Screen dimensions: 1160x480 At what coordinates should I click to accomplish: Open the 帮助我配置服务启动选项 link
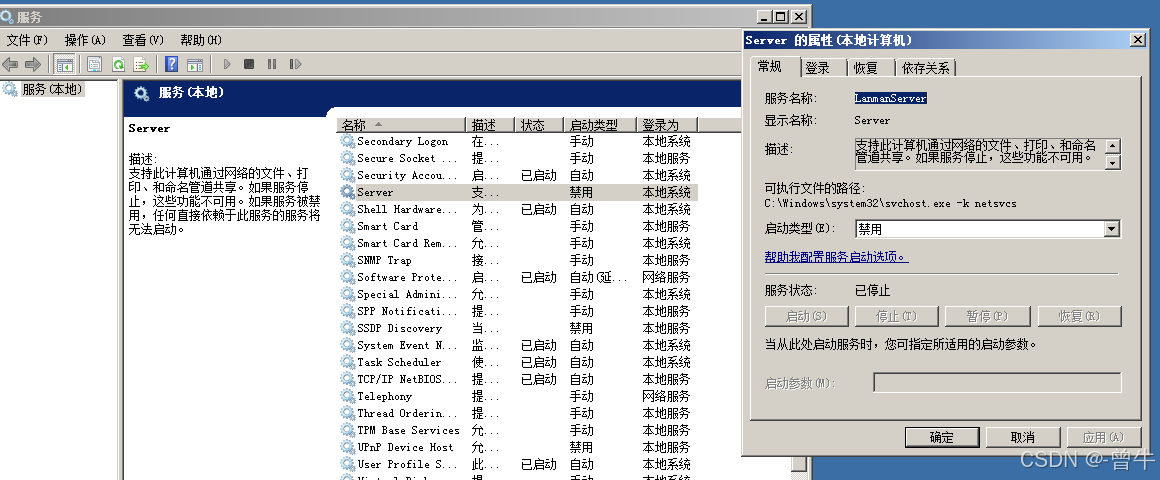836,257
